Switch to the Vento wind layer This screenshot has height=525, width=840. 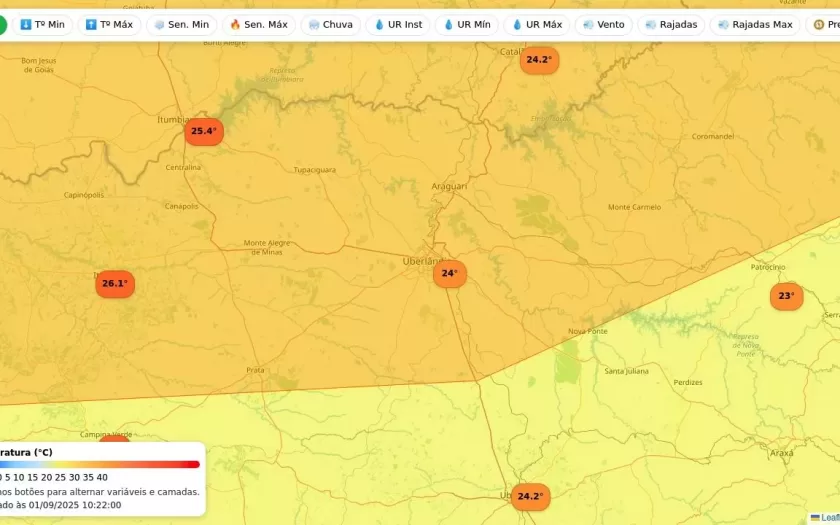click(x=603, y=25)
